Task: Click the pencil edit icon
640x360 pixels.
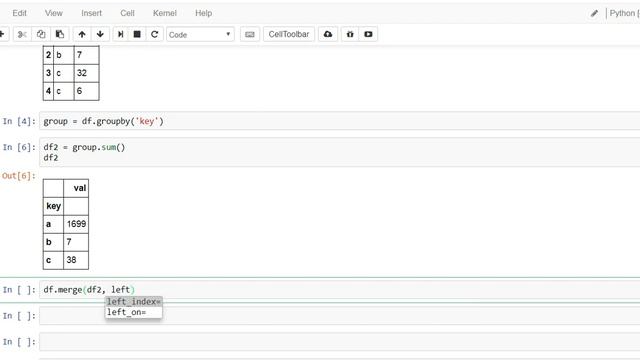Action: pyautogui.click(x=594, y=13)
